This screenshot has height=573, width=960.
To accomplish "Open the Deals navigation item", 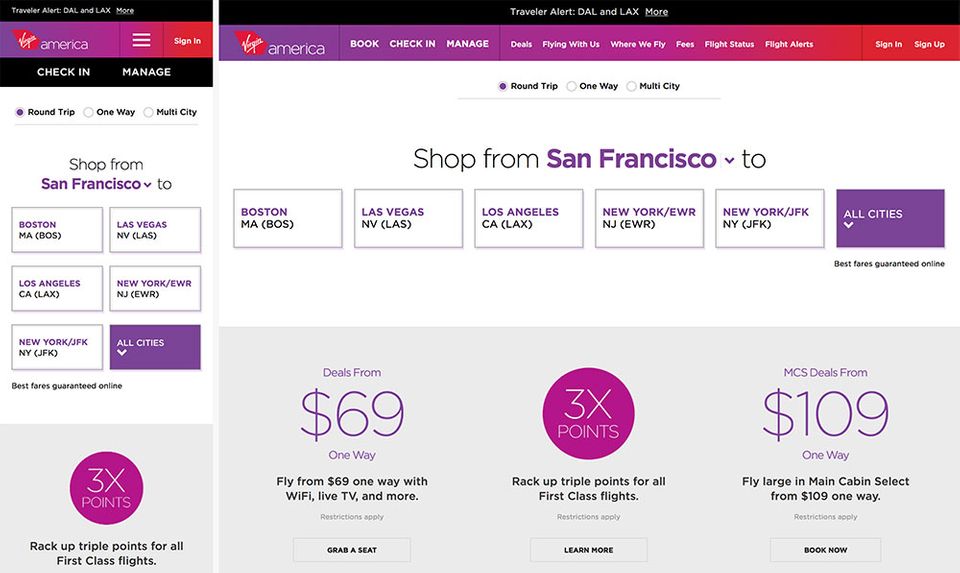I will [x=521, y=44].
